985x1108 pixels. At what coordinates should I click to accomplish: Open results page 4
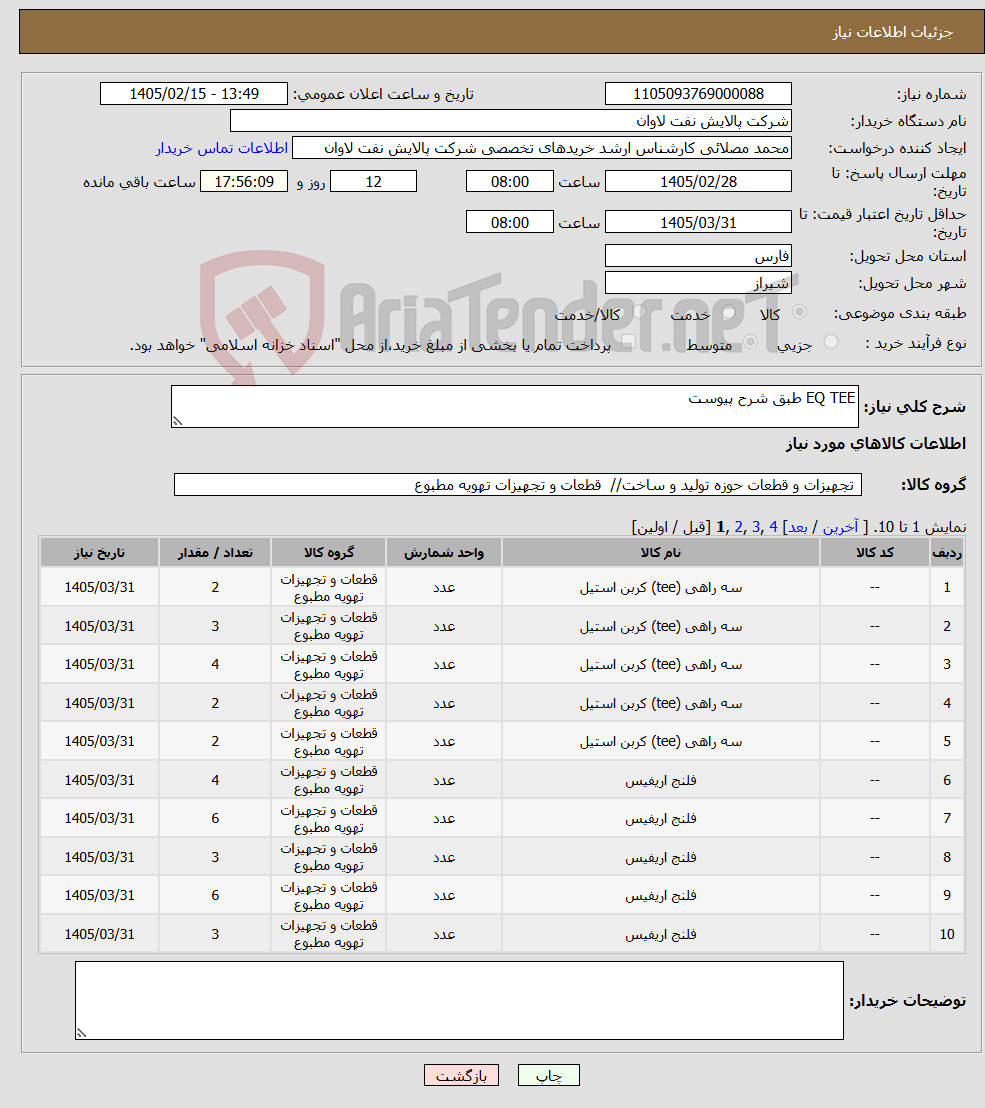pos(774,527)
